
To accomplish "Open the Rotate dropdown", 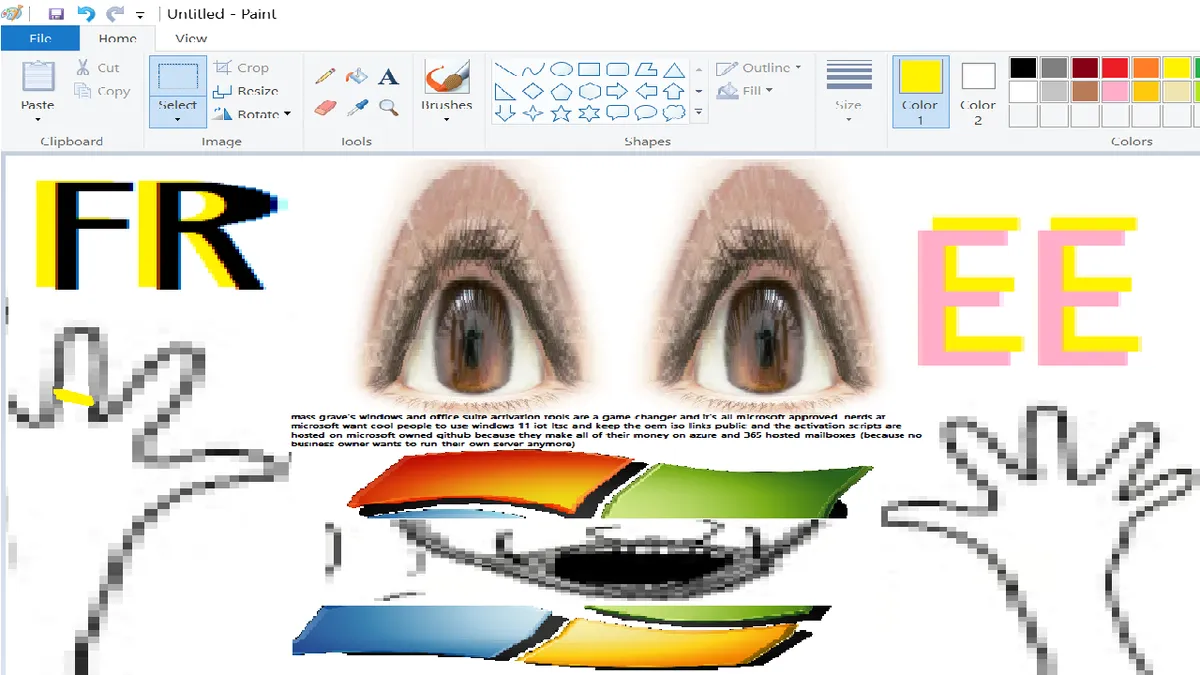I will [x=251, y=114].
